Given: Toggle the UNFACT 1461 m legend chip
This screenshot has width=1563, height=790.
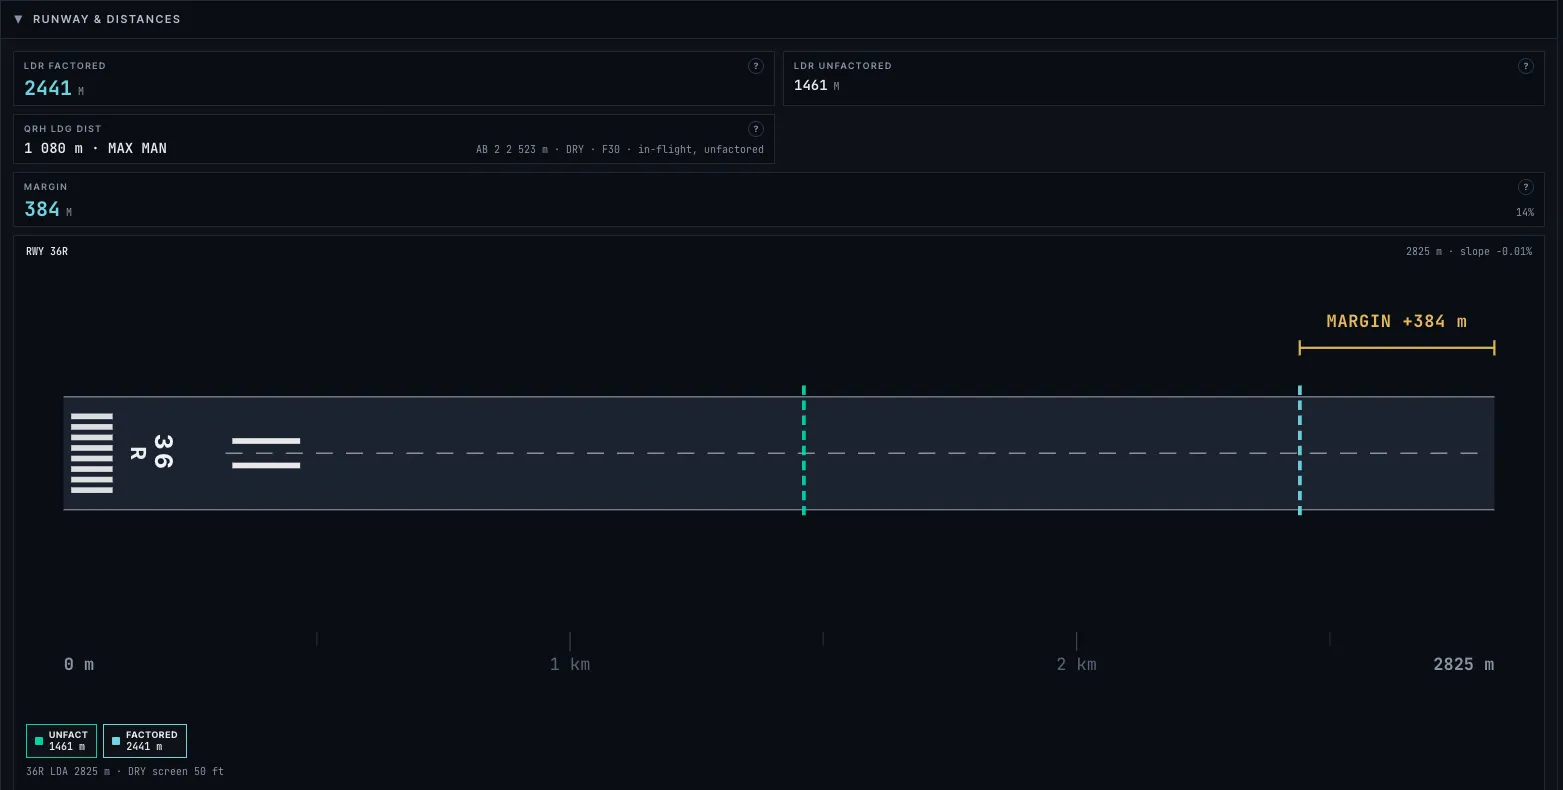Looking at the screenshot, I should tap(61, 741).
